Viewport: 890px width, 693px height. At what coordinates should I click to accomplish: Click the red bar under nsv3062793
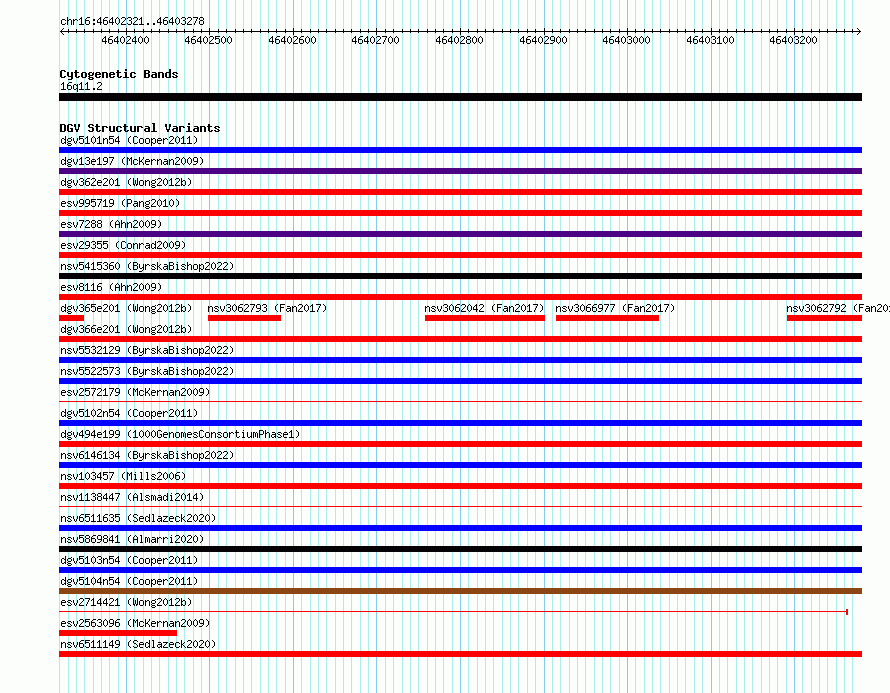pos(244,318)
